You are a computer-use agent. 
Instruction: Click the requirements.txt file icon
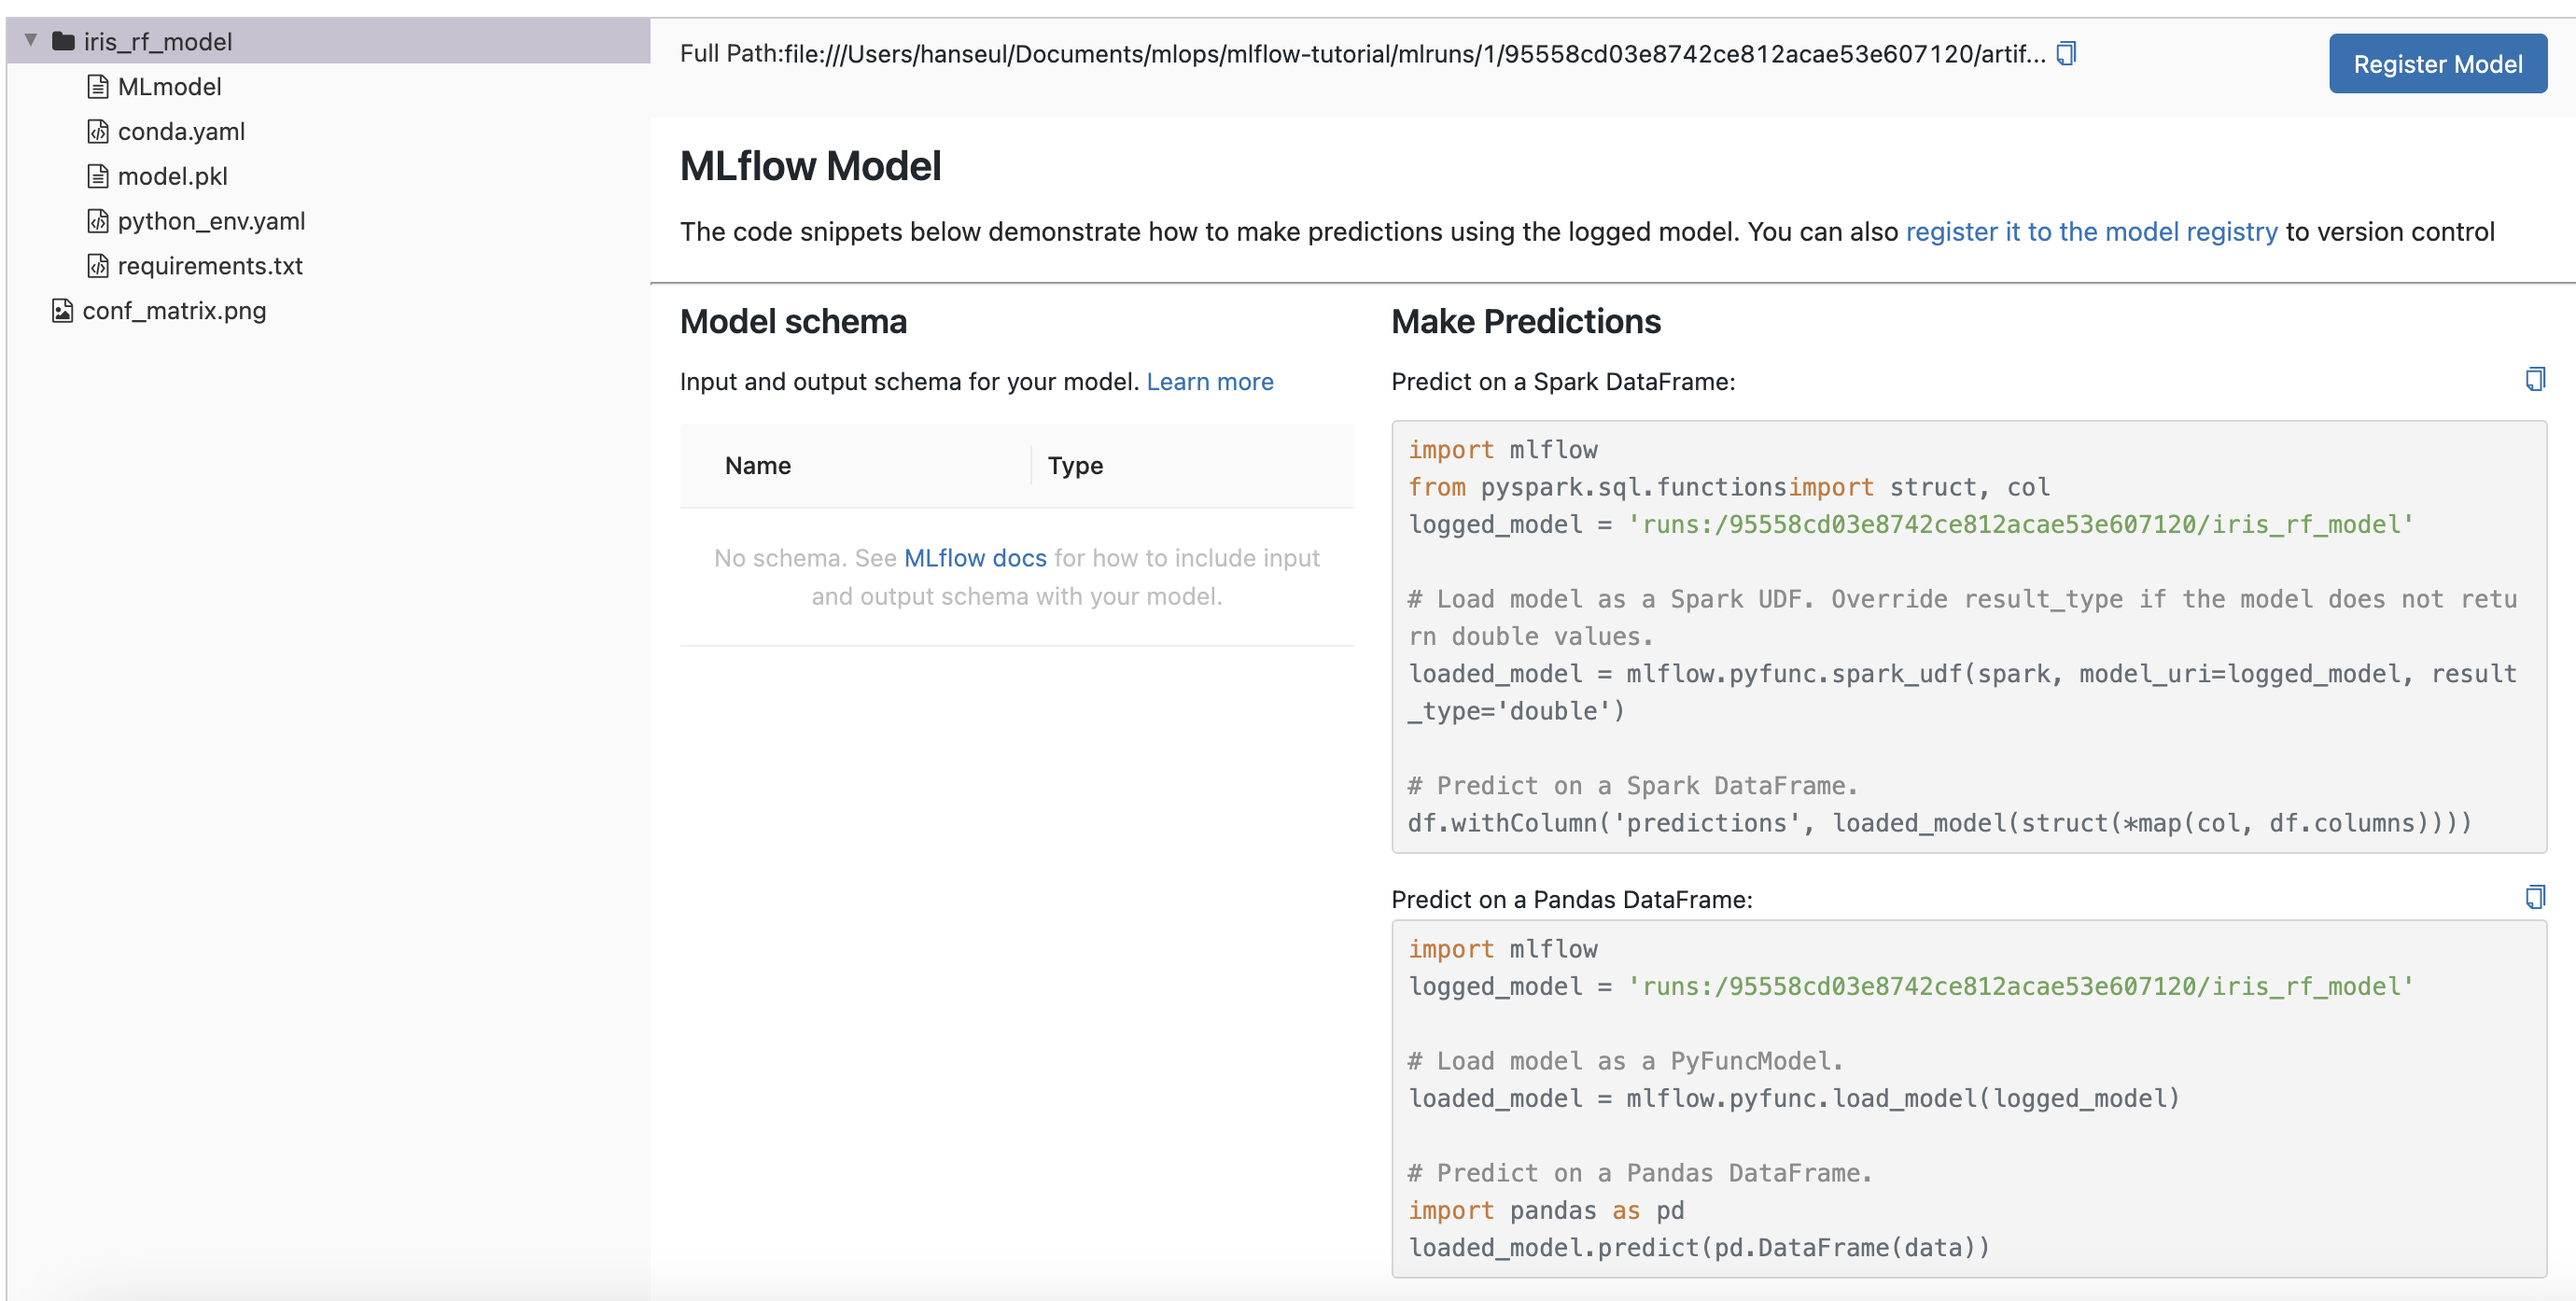[x=97, y=266]
